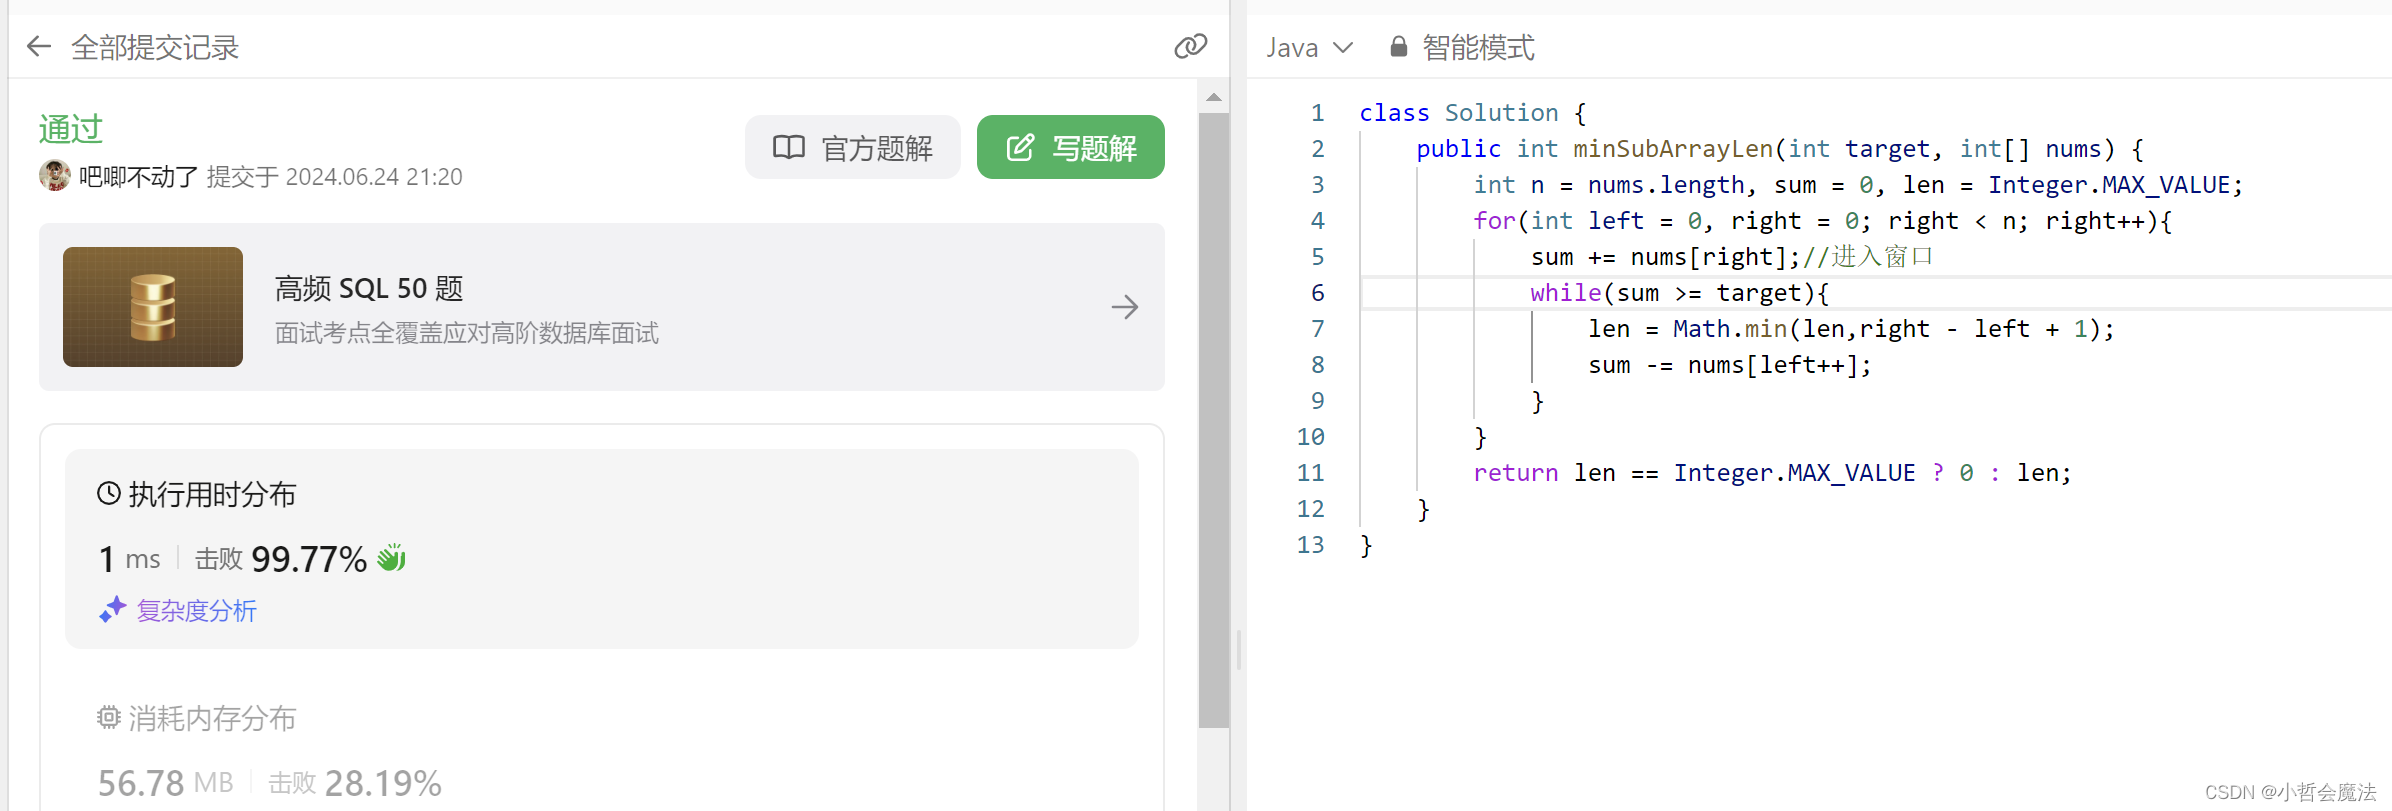Image resolution: width=2392 pixels, height=811 pixels.
Task: Open username 吧唧不动了 profile
Action: 139,177
